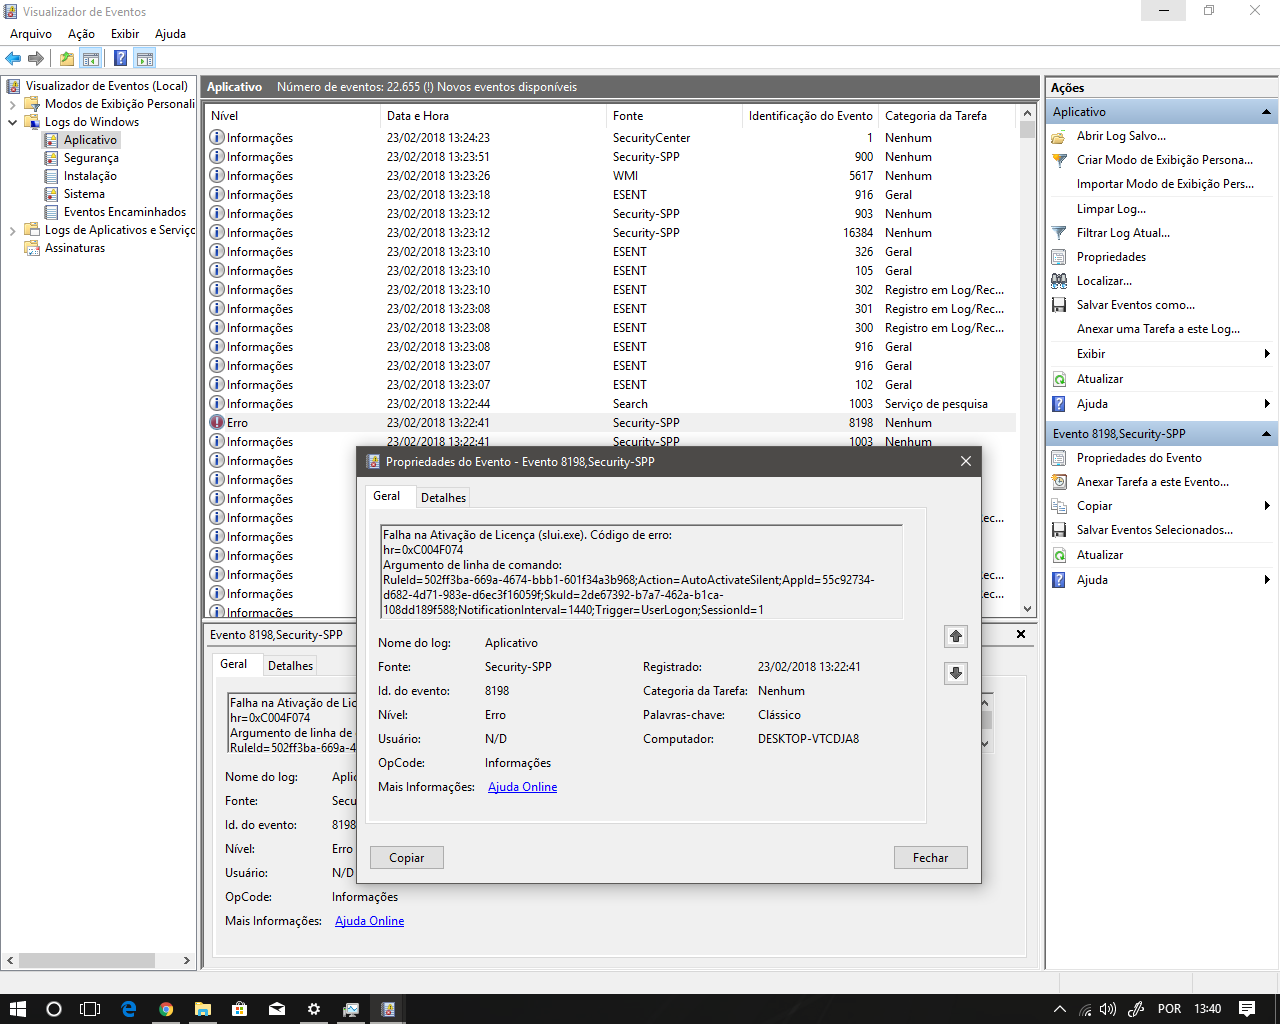Screen dimensions: 1280x1024
Task: Click the Copiar button in dialog
Action: (x=407, y=858)
